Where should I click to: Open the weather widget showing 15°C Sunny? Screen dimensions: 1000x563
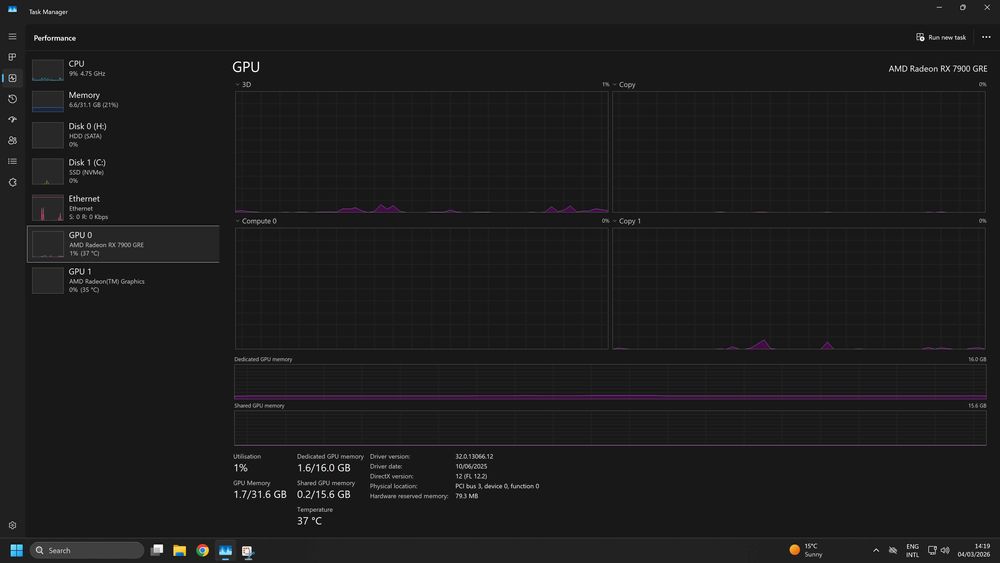(807, 550)
